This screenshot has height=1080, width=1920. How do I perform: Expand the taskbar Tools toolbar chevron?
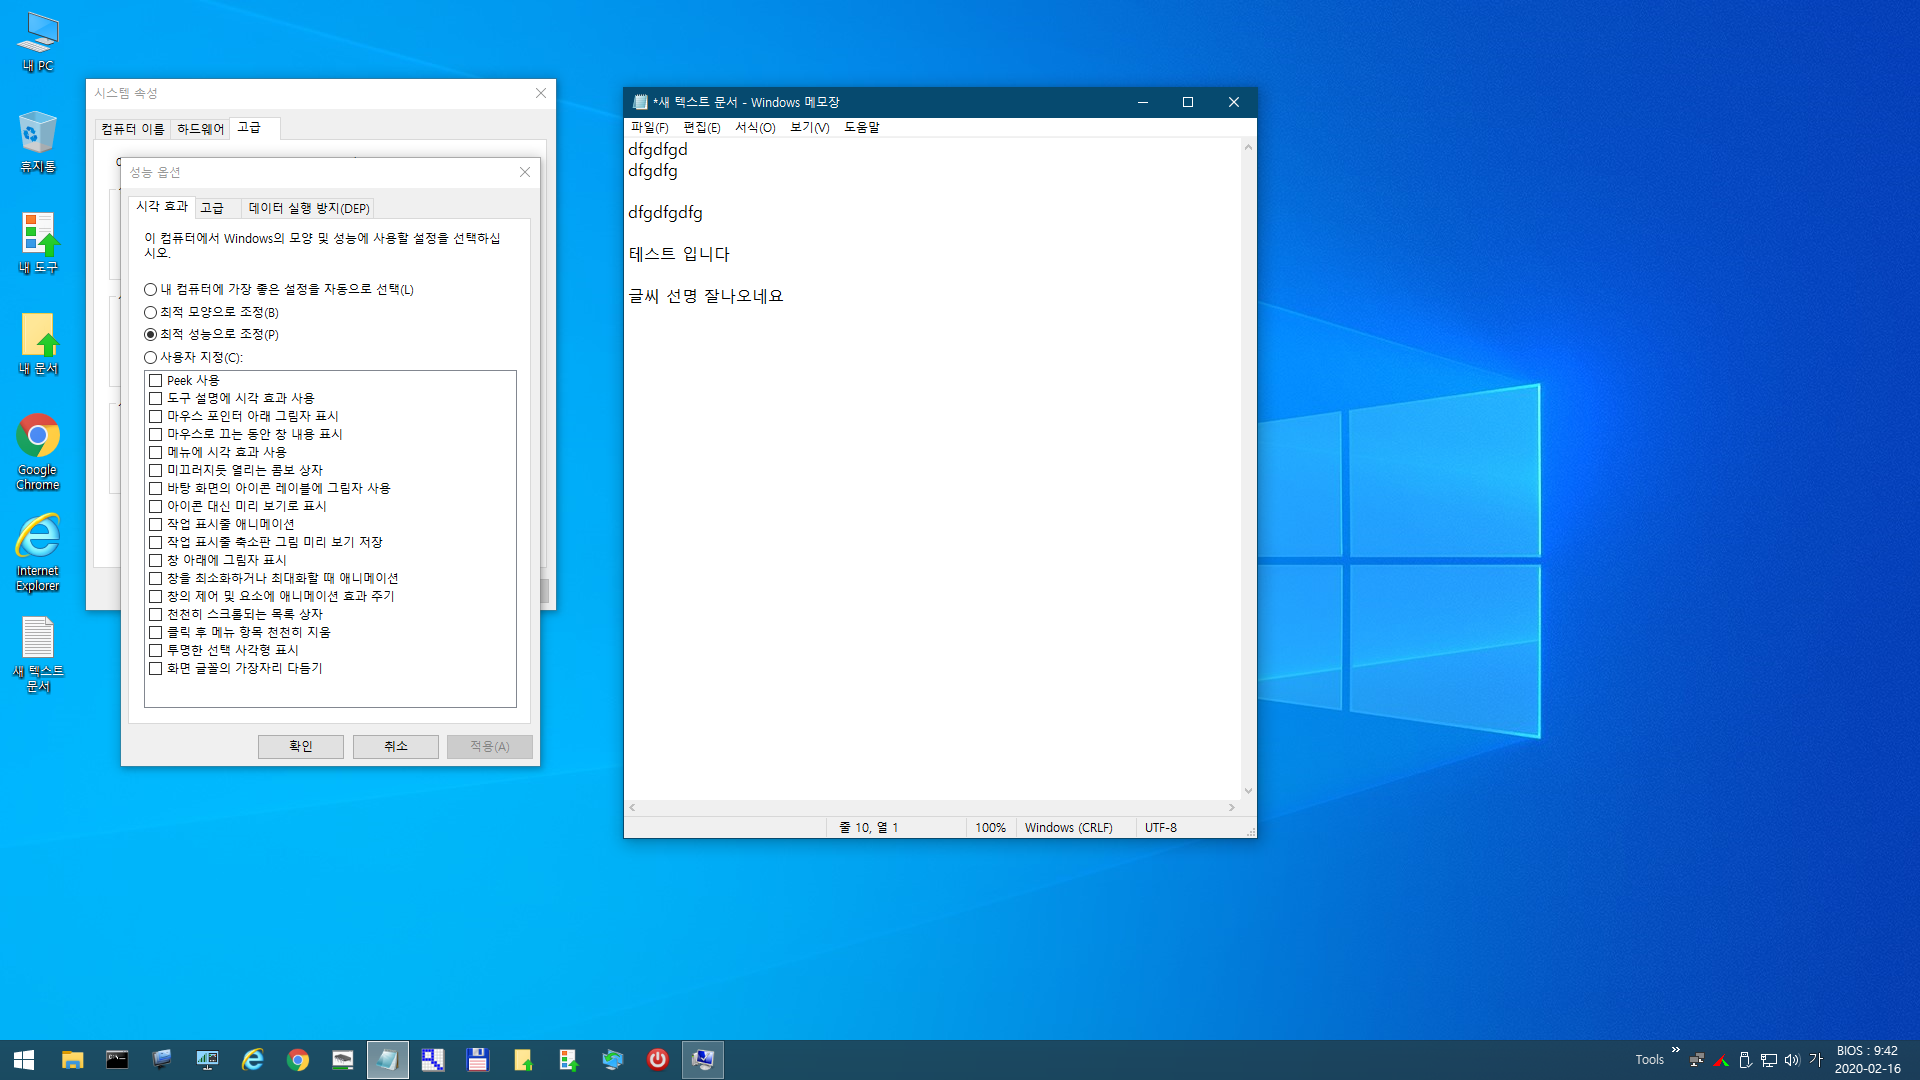coord(1675,1050)
